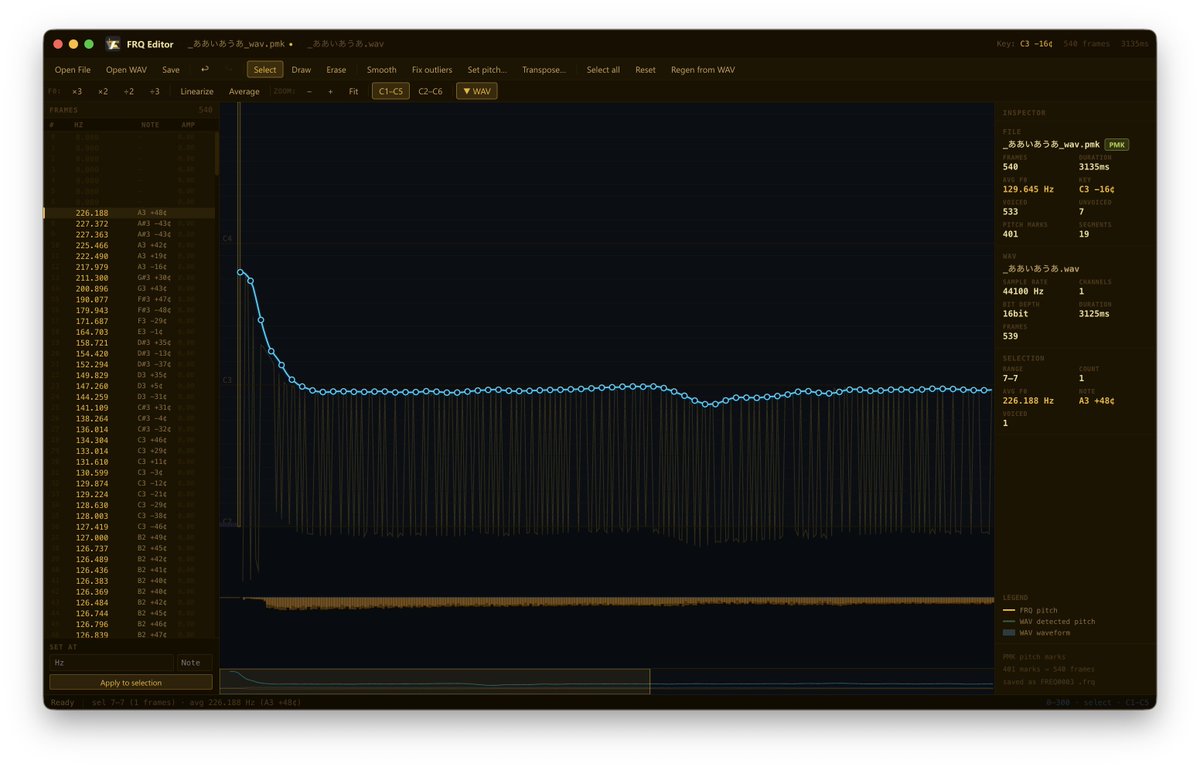The image size is (1200, 767).
Task: Activate the Select tool
Action: [265, 70]
